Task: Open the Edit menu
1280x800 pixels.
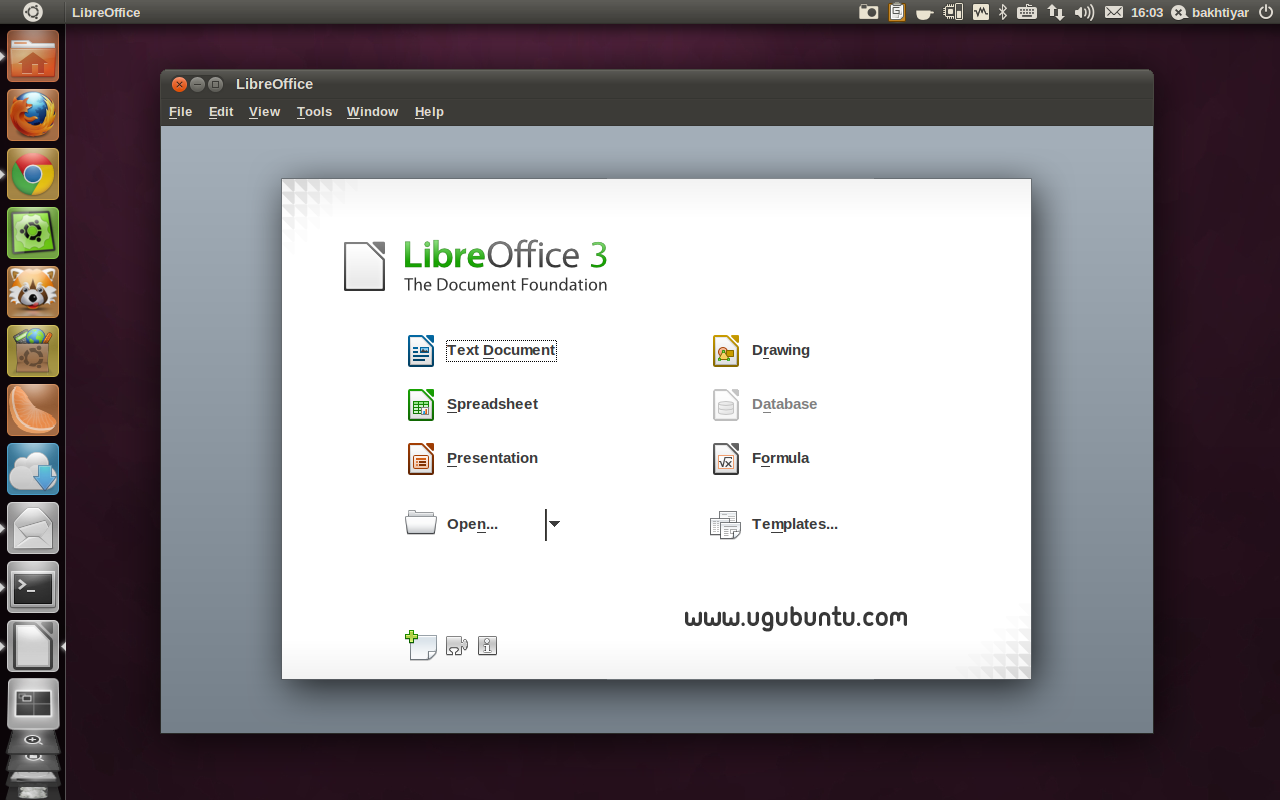Action: (x=221, y=112)
